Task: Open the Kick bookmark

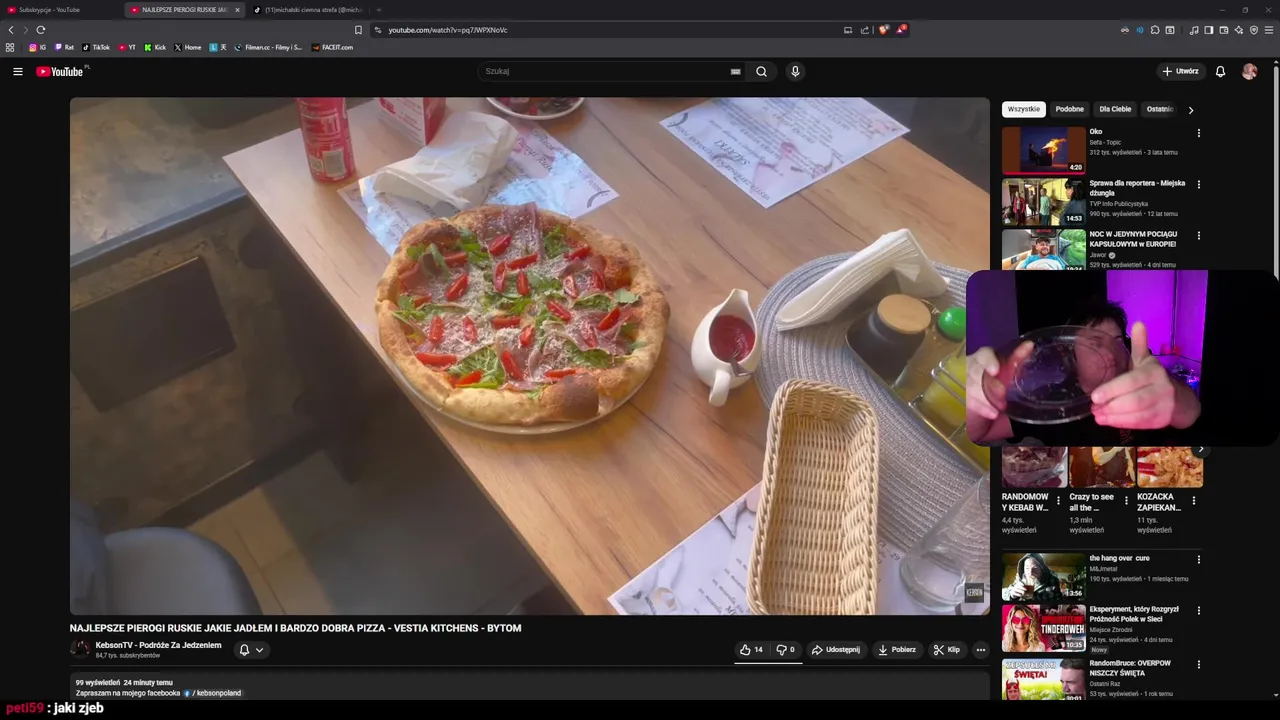Action: point(155,47)
